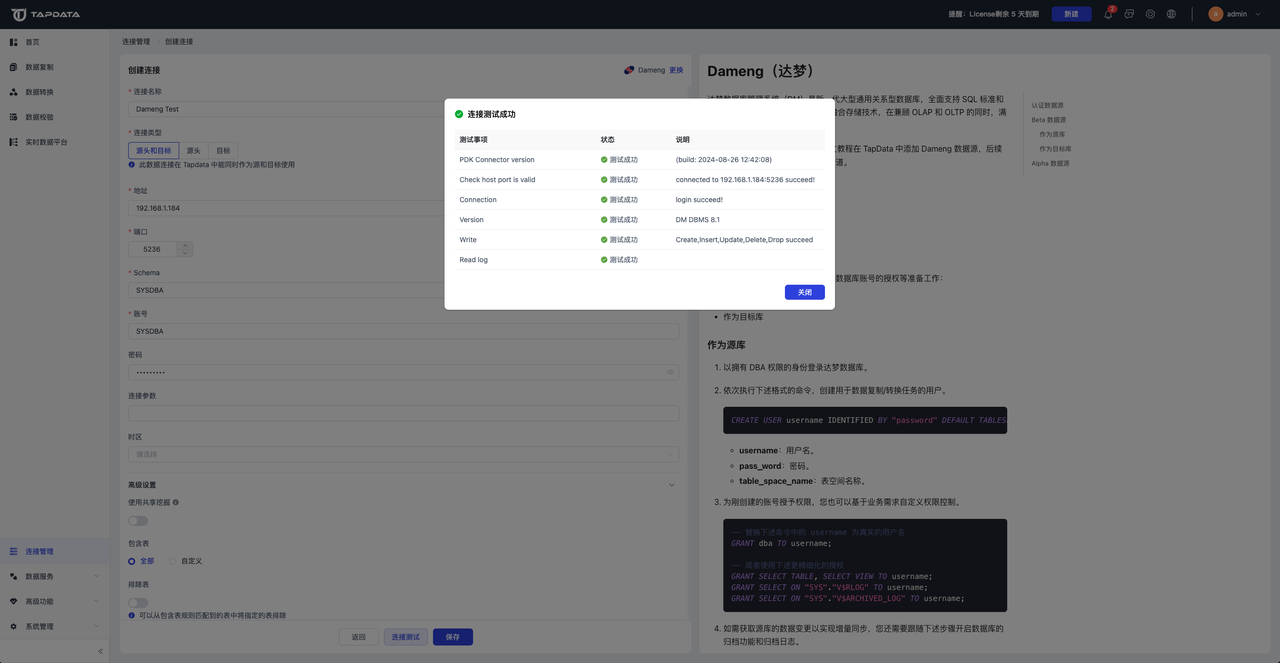Choose 源头 connection type

pyautogui.click(x=194, y=150)
